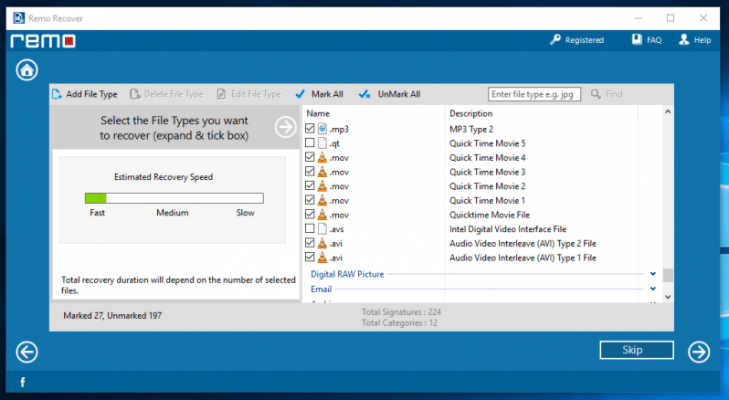Image resolution: width=729 pixels, height=400 pixels.
Task: Uncheck the Quicktime Movie File checkbox
Action: tap(310, 214)
